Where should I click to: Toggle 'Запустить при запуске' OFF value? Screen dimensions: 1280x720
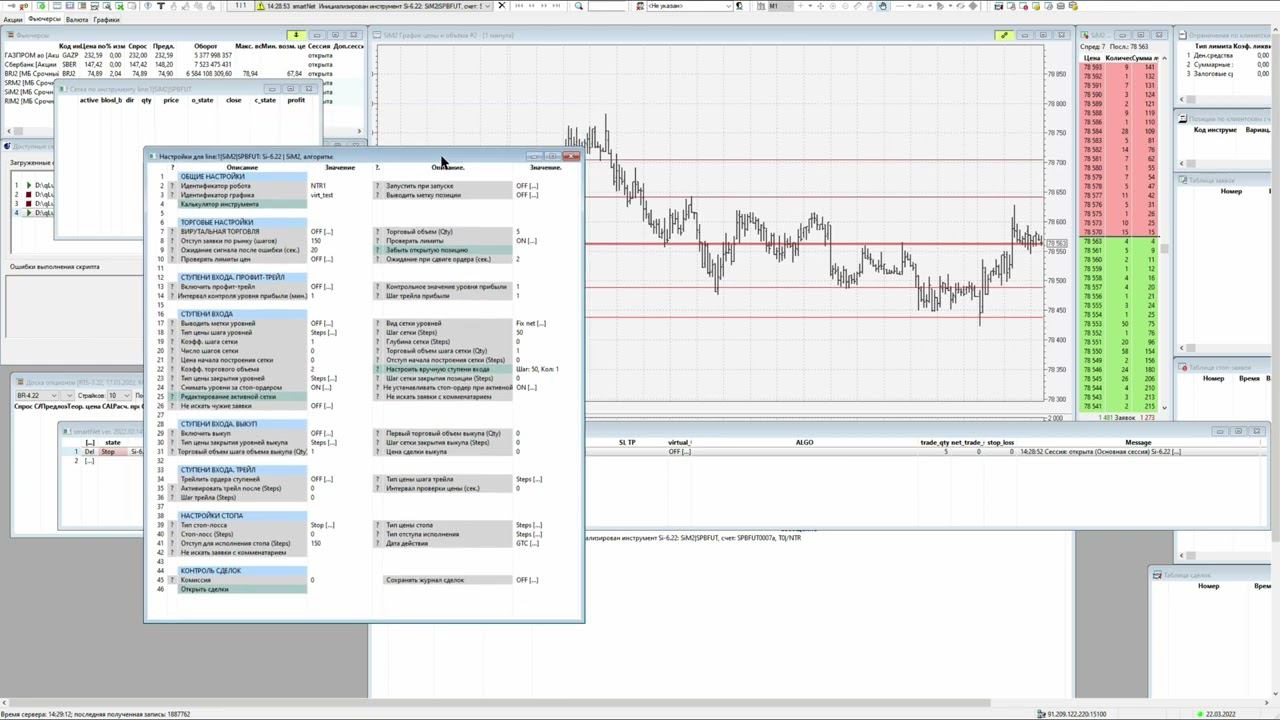[x=527, y=186]
